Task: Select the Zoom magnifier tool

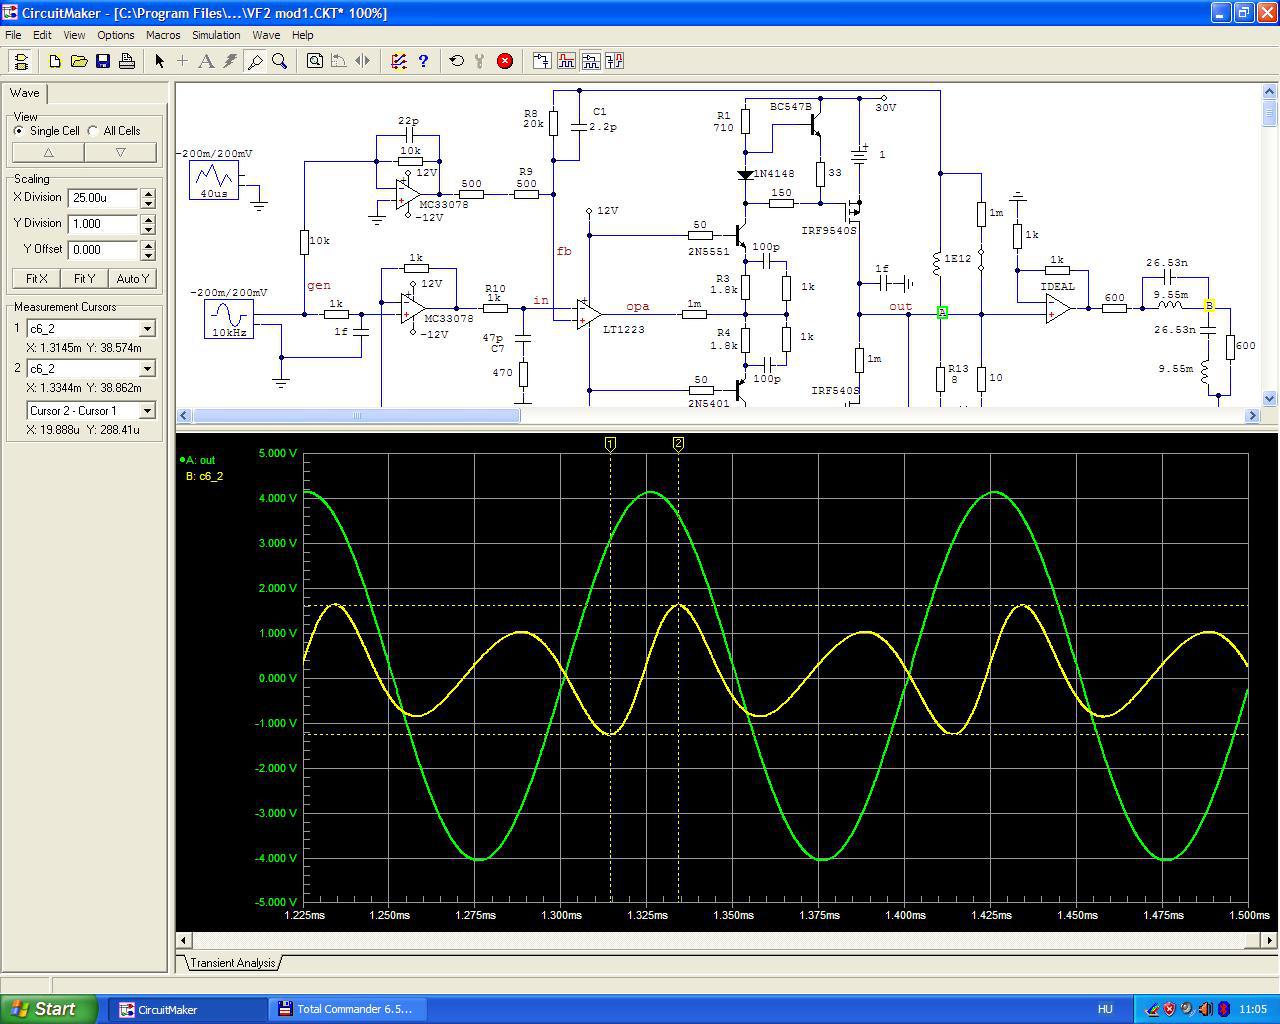Action: coord(280,61)
